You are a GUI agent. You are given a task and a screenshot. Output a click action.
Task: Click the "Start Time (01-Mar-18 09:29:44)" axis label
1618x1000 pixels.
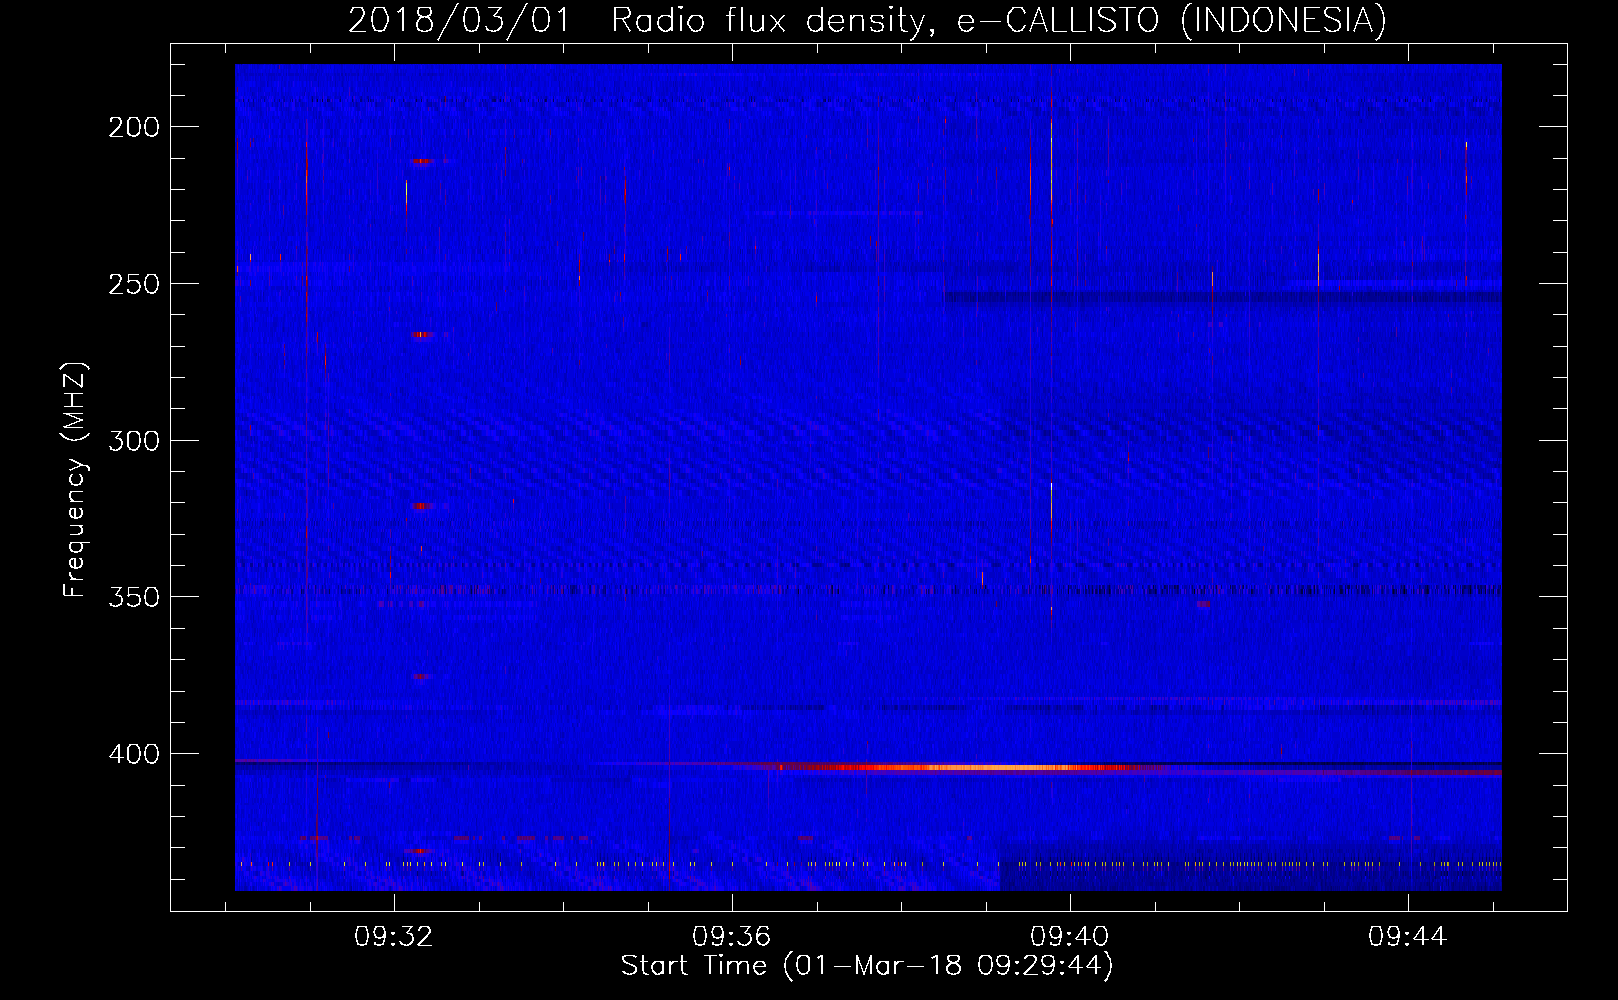click(867, 966)
